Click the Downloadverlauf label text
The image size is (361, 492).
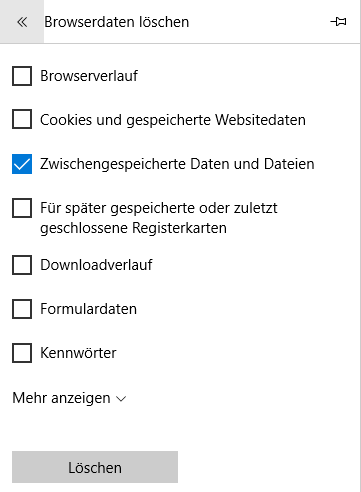coord(96,265)
